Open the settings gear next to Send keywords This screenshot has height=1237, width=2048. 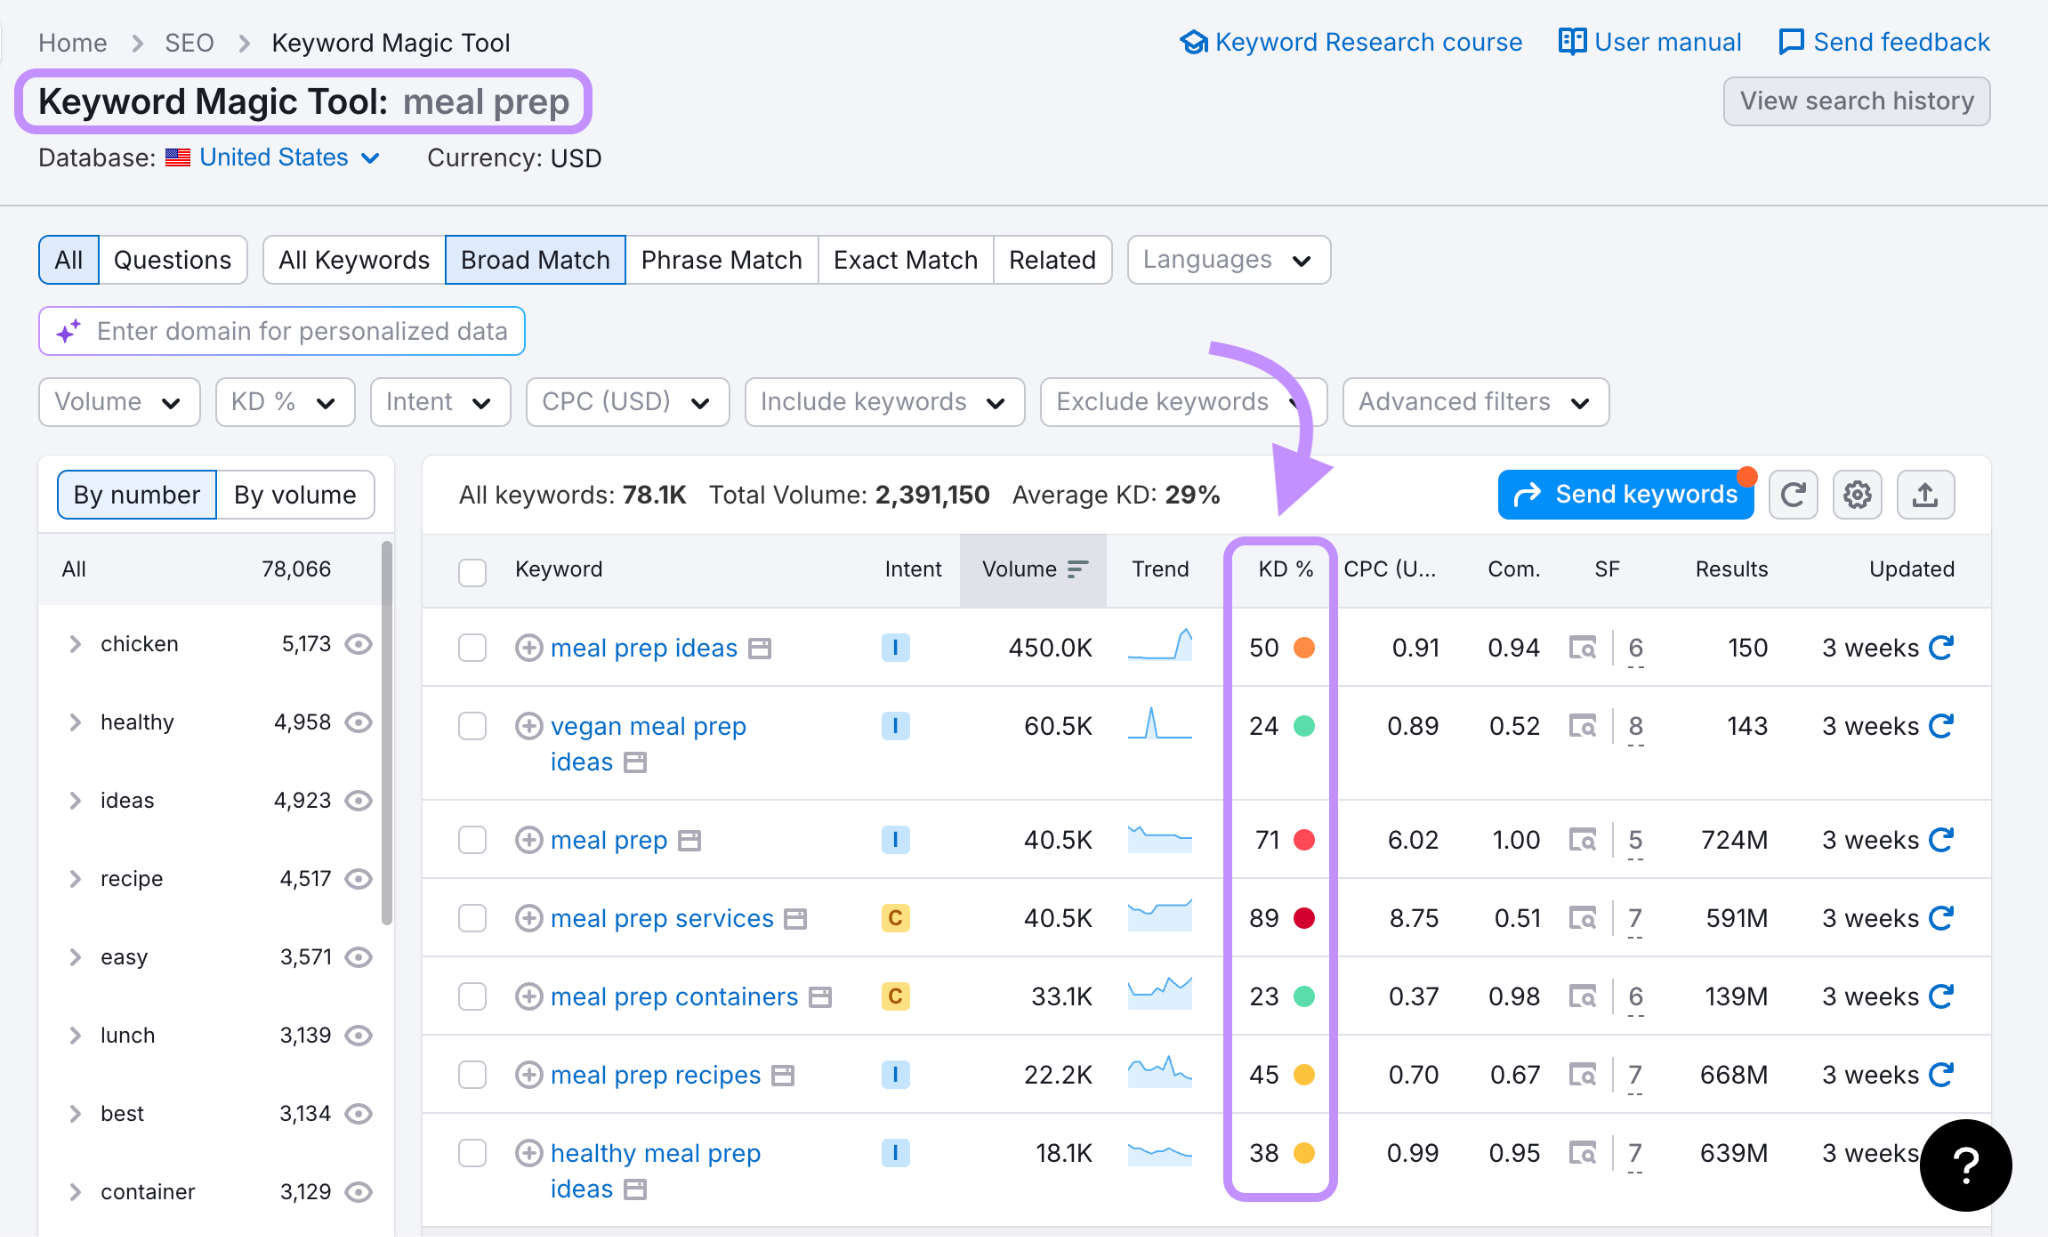point(1857,494)
